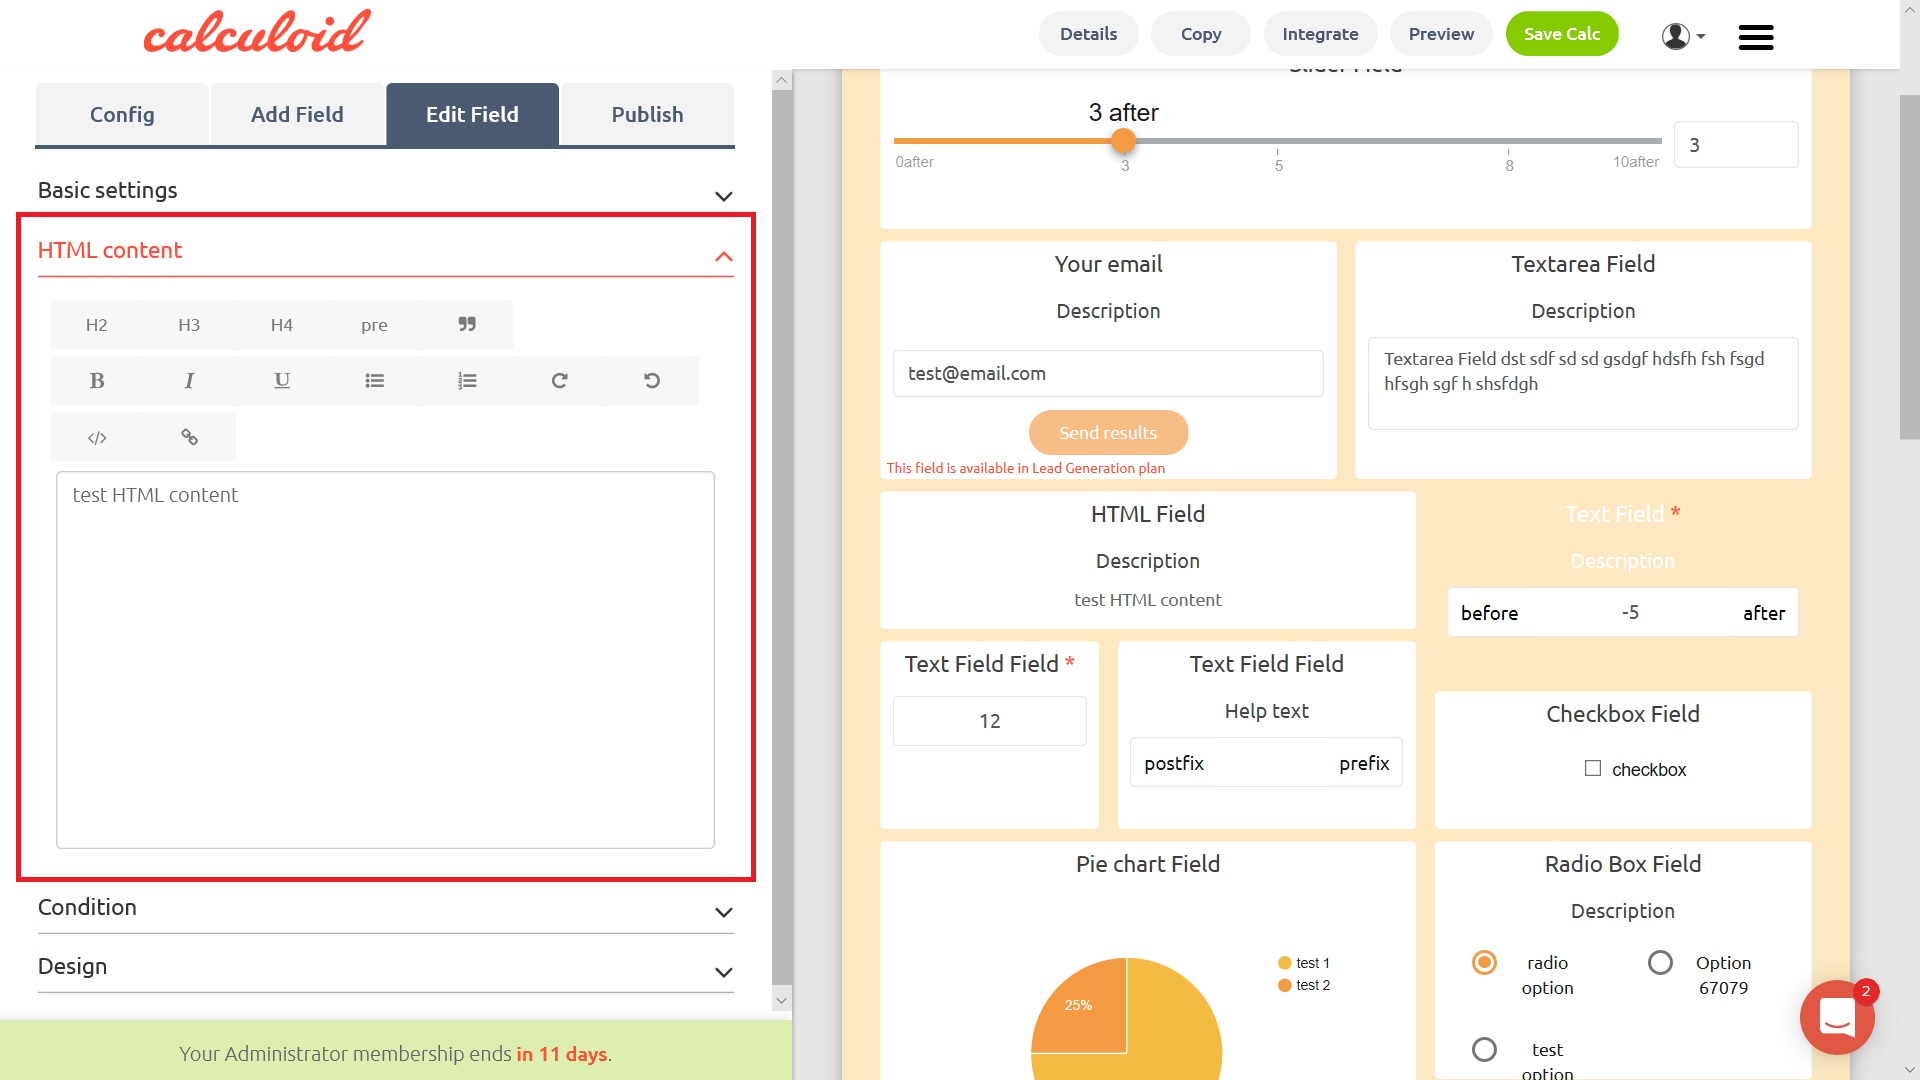The height and width of the screenshot is (1080, 1920).
Task: Apply italic formatting in editor toolbar
Action: tap(189, 381)
